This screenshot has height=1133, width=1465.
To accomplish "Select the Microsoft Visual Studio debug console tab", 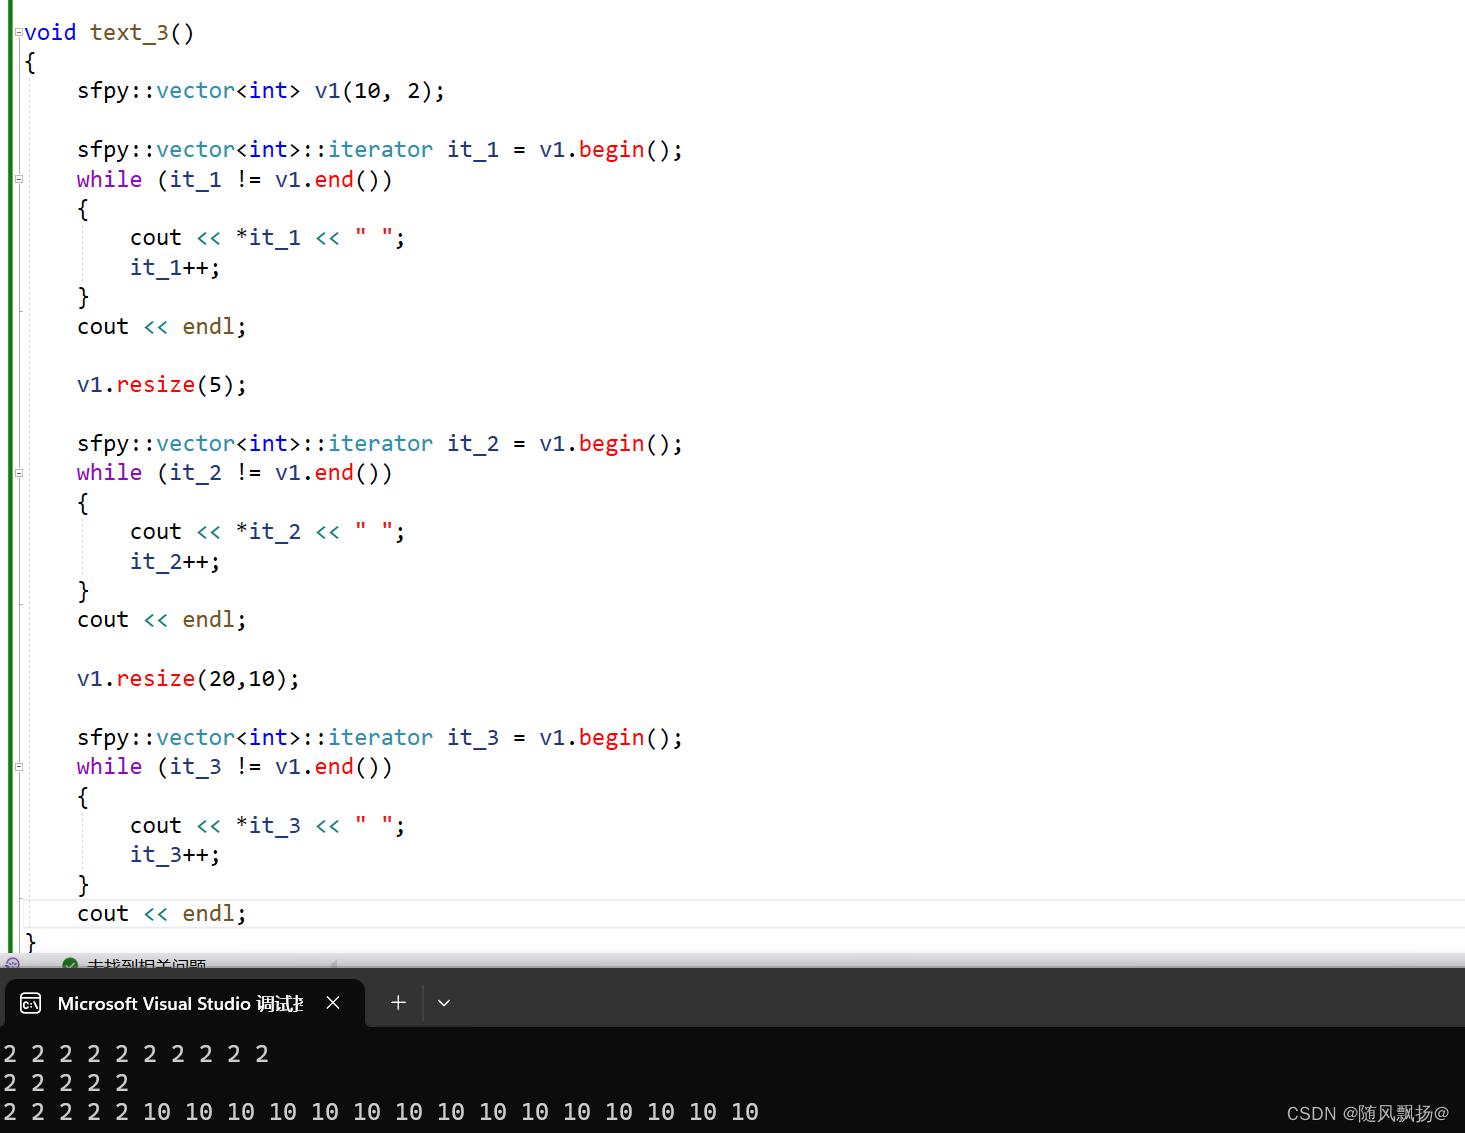I will [184, 1003].
